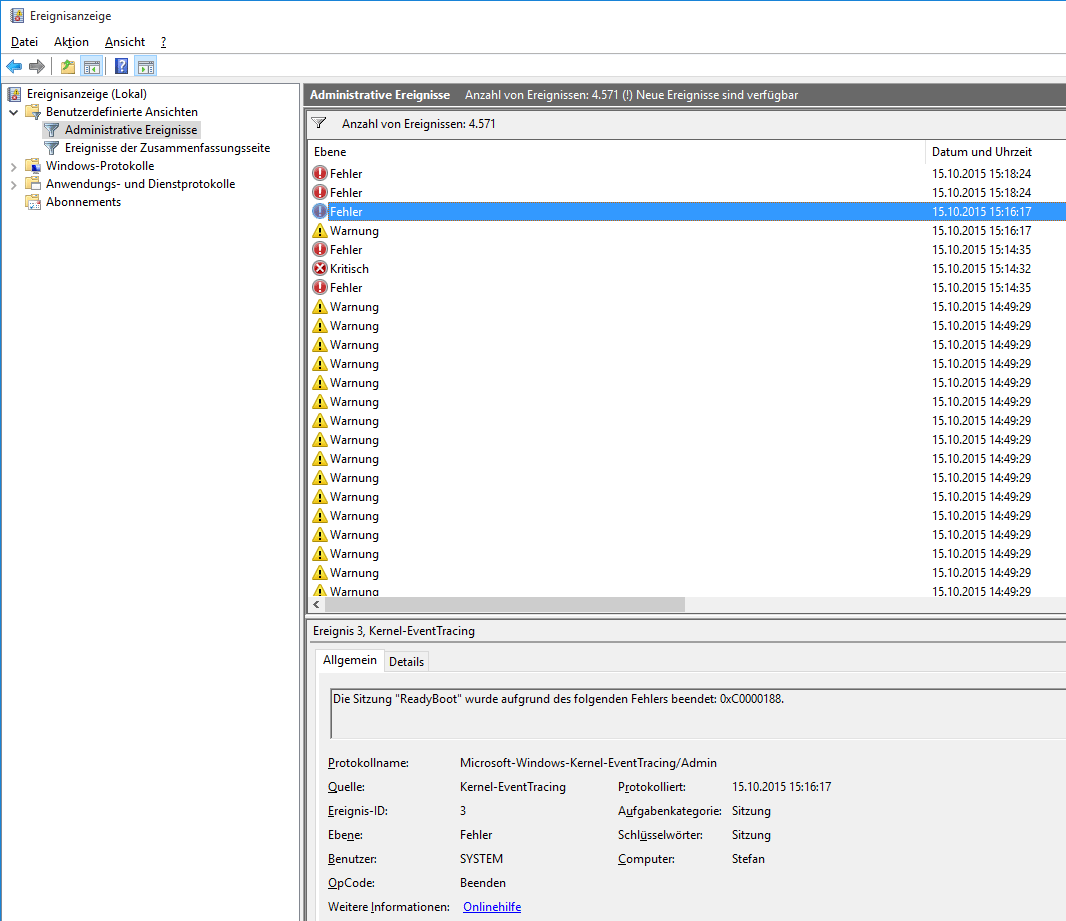Switch to the Allgemein tab
The width and height of the screenshot is (1066, 921).
[349, 660]
